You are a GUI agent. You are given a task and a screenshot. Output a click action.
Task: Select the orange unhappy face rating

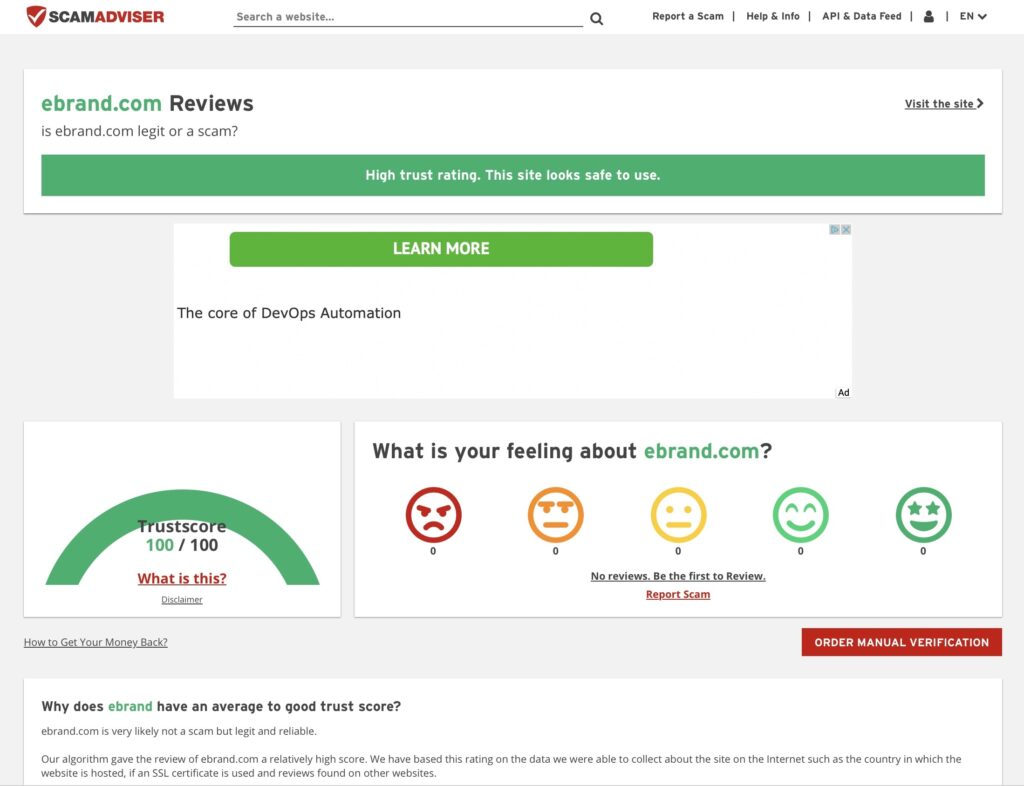pyautogui.click(x=555, y=515)
